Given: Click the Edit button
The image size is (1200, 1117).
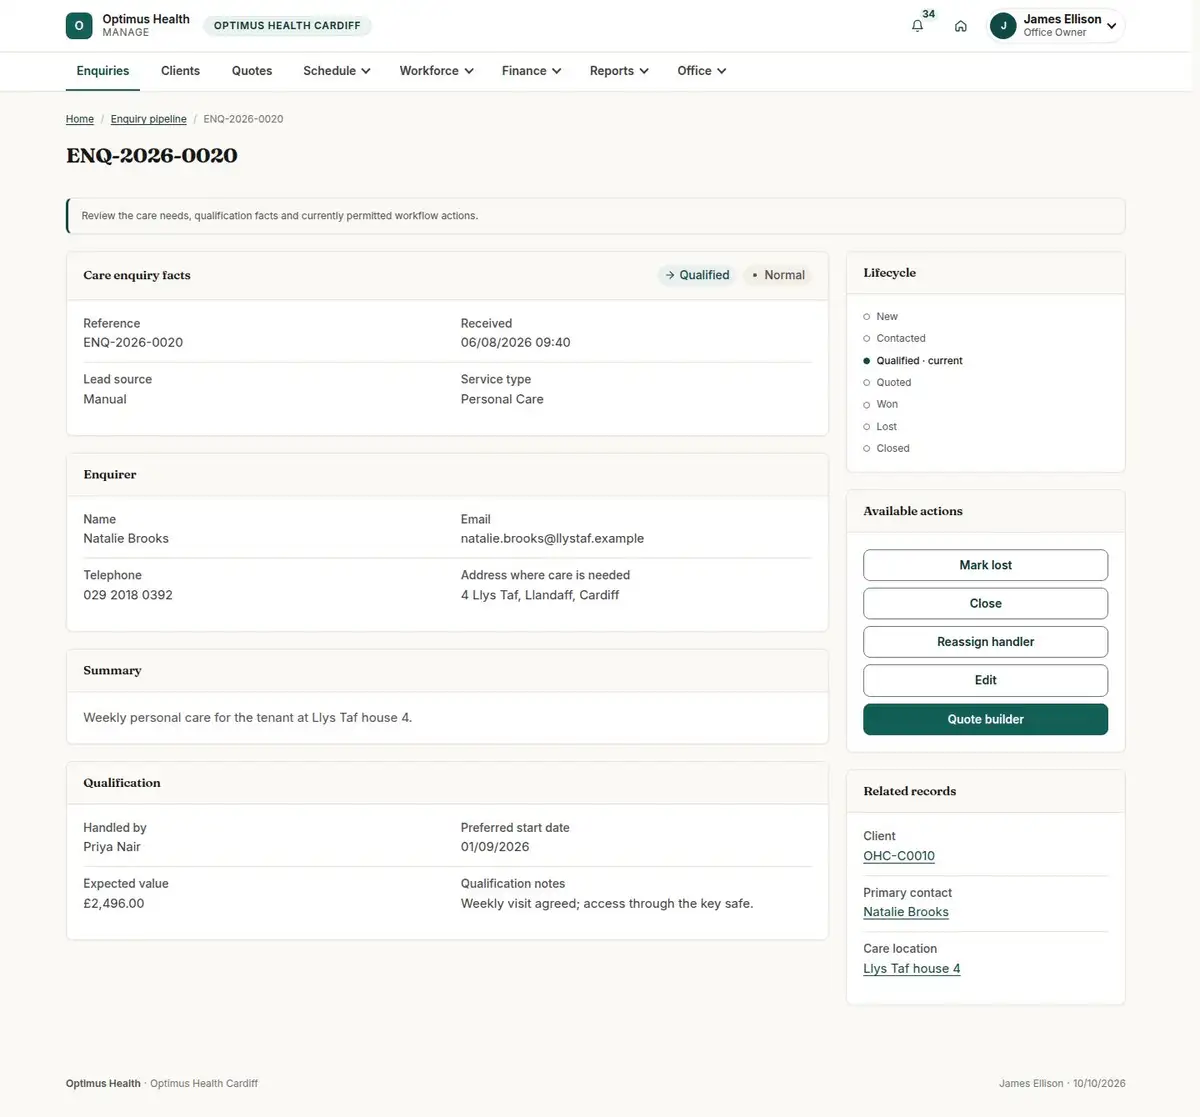Looking at the screenshot, I should (x=986, y=680).
